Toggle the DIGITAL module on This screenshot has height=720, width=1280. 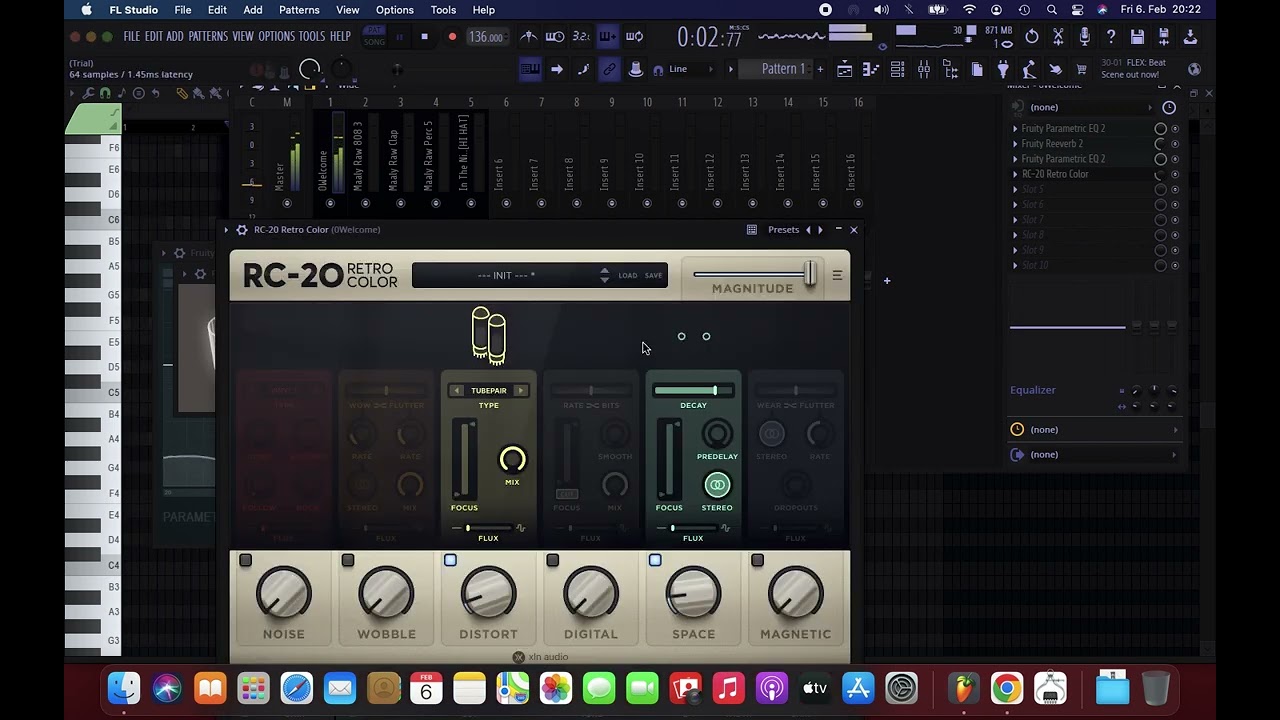(552, 560)
